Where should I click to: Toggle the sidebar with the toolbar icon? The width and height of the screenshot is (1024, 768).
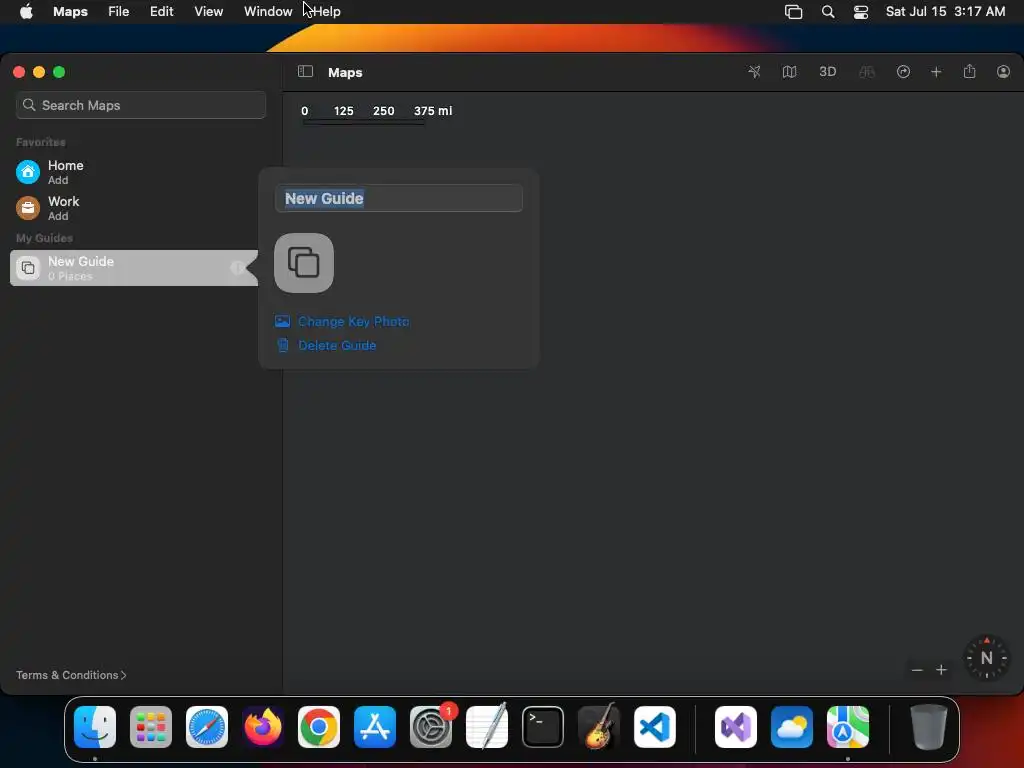305,71
